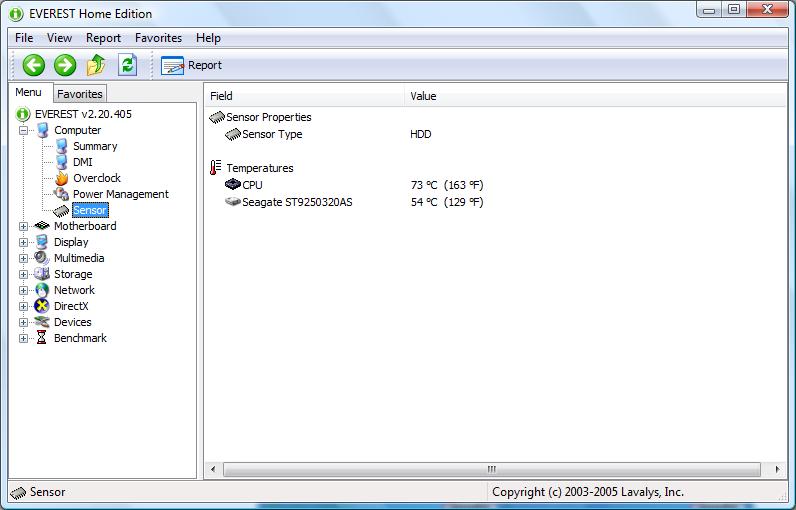This screenshot has width=796, height=510.
Task: Click the DMI computer icon
Action: tap(61, 162)
